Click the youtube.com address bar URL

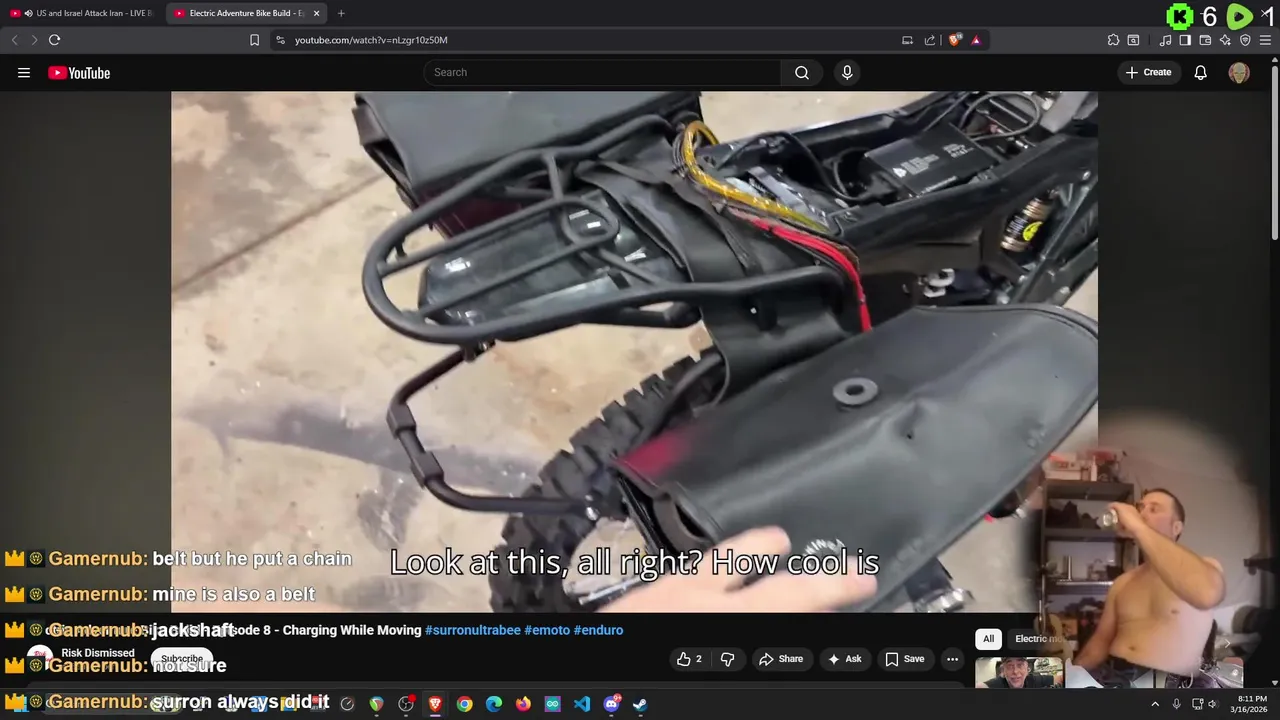coord(371,40)
